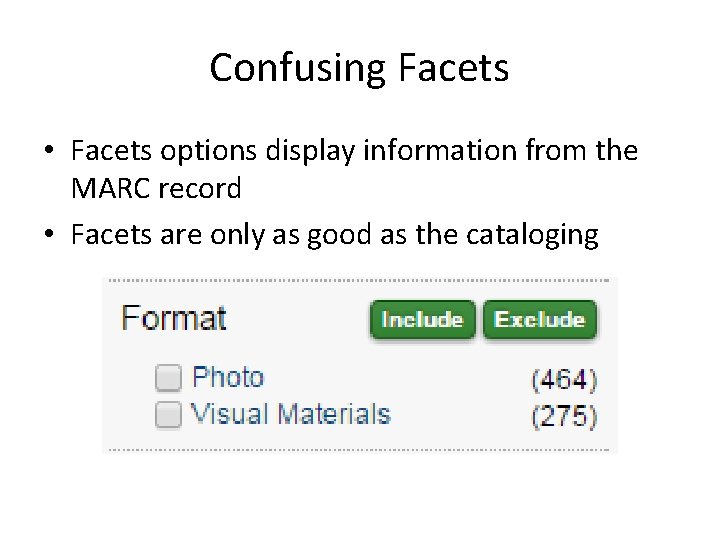Check the Photo format checkbox
This screenshot has height=540, width=720.
[x=168, y=377]
